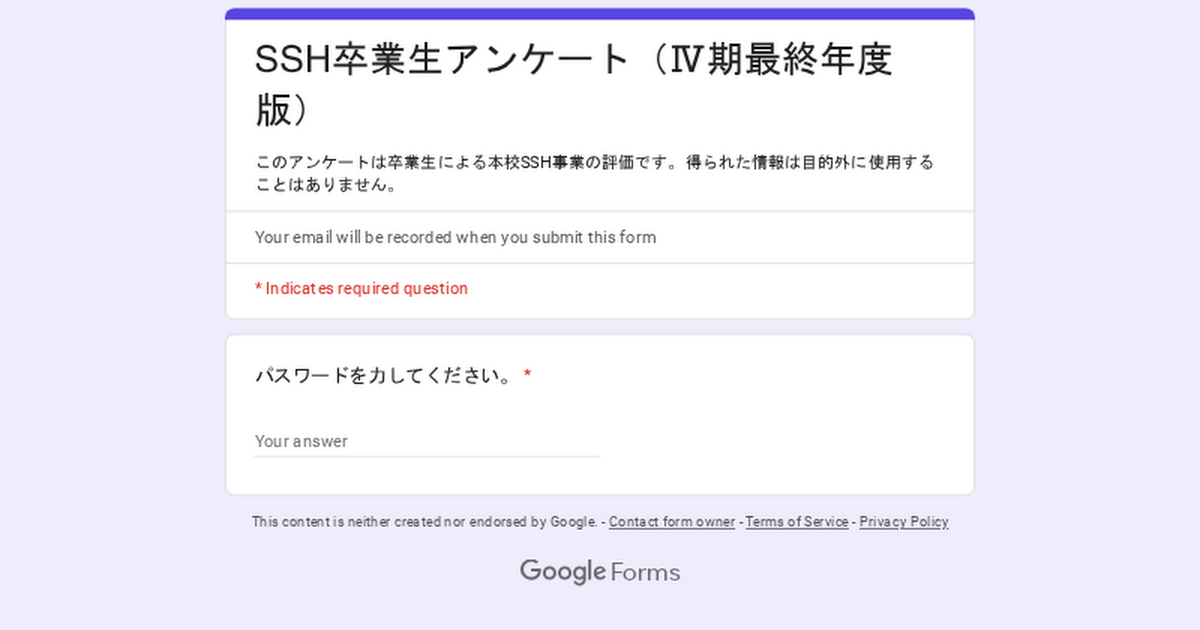Screen dimensions: 1200x630
Task: Open the 'Terms of Service' link
Action: (x=797, y=522)
